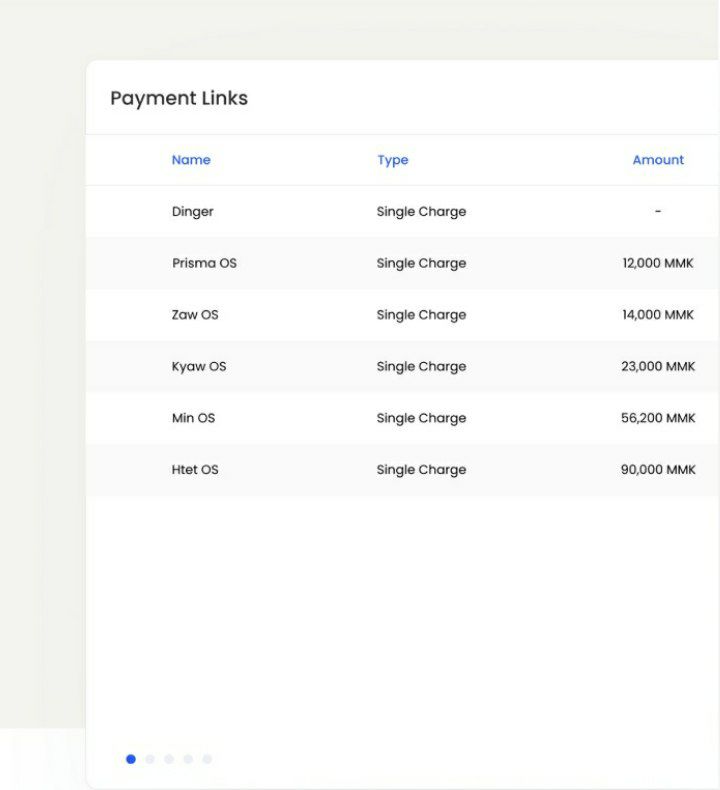Sort by the Amount column header
Viewport: 720px width, 790px height.
[x=658, y=160]
